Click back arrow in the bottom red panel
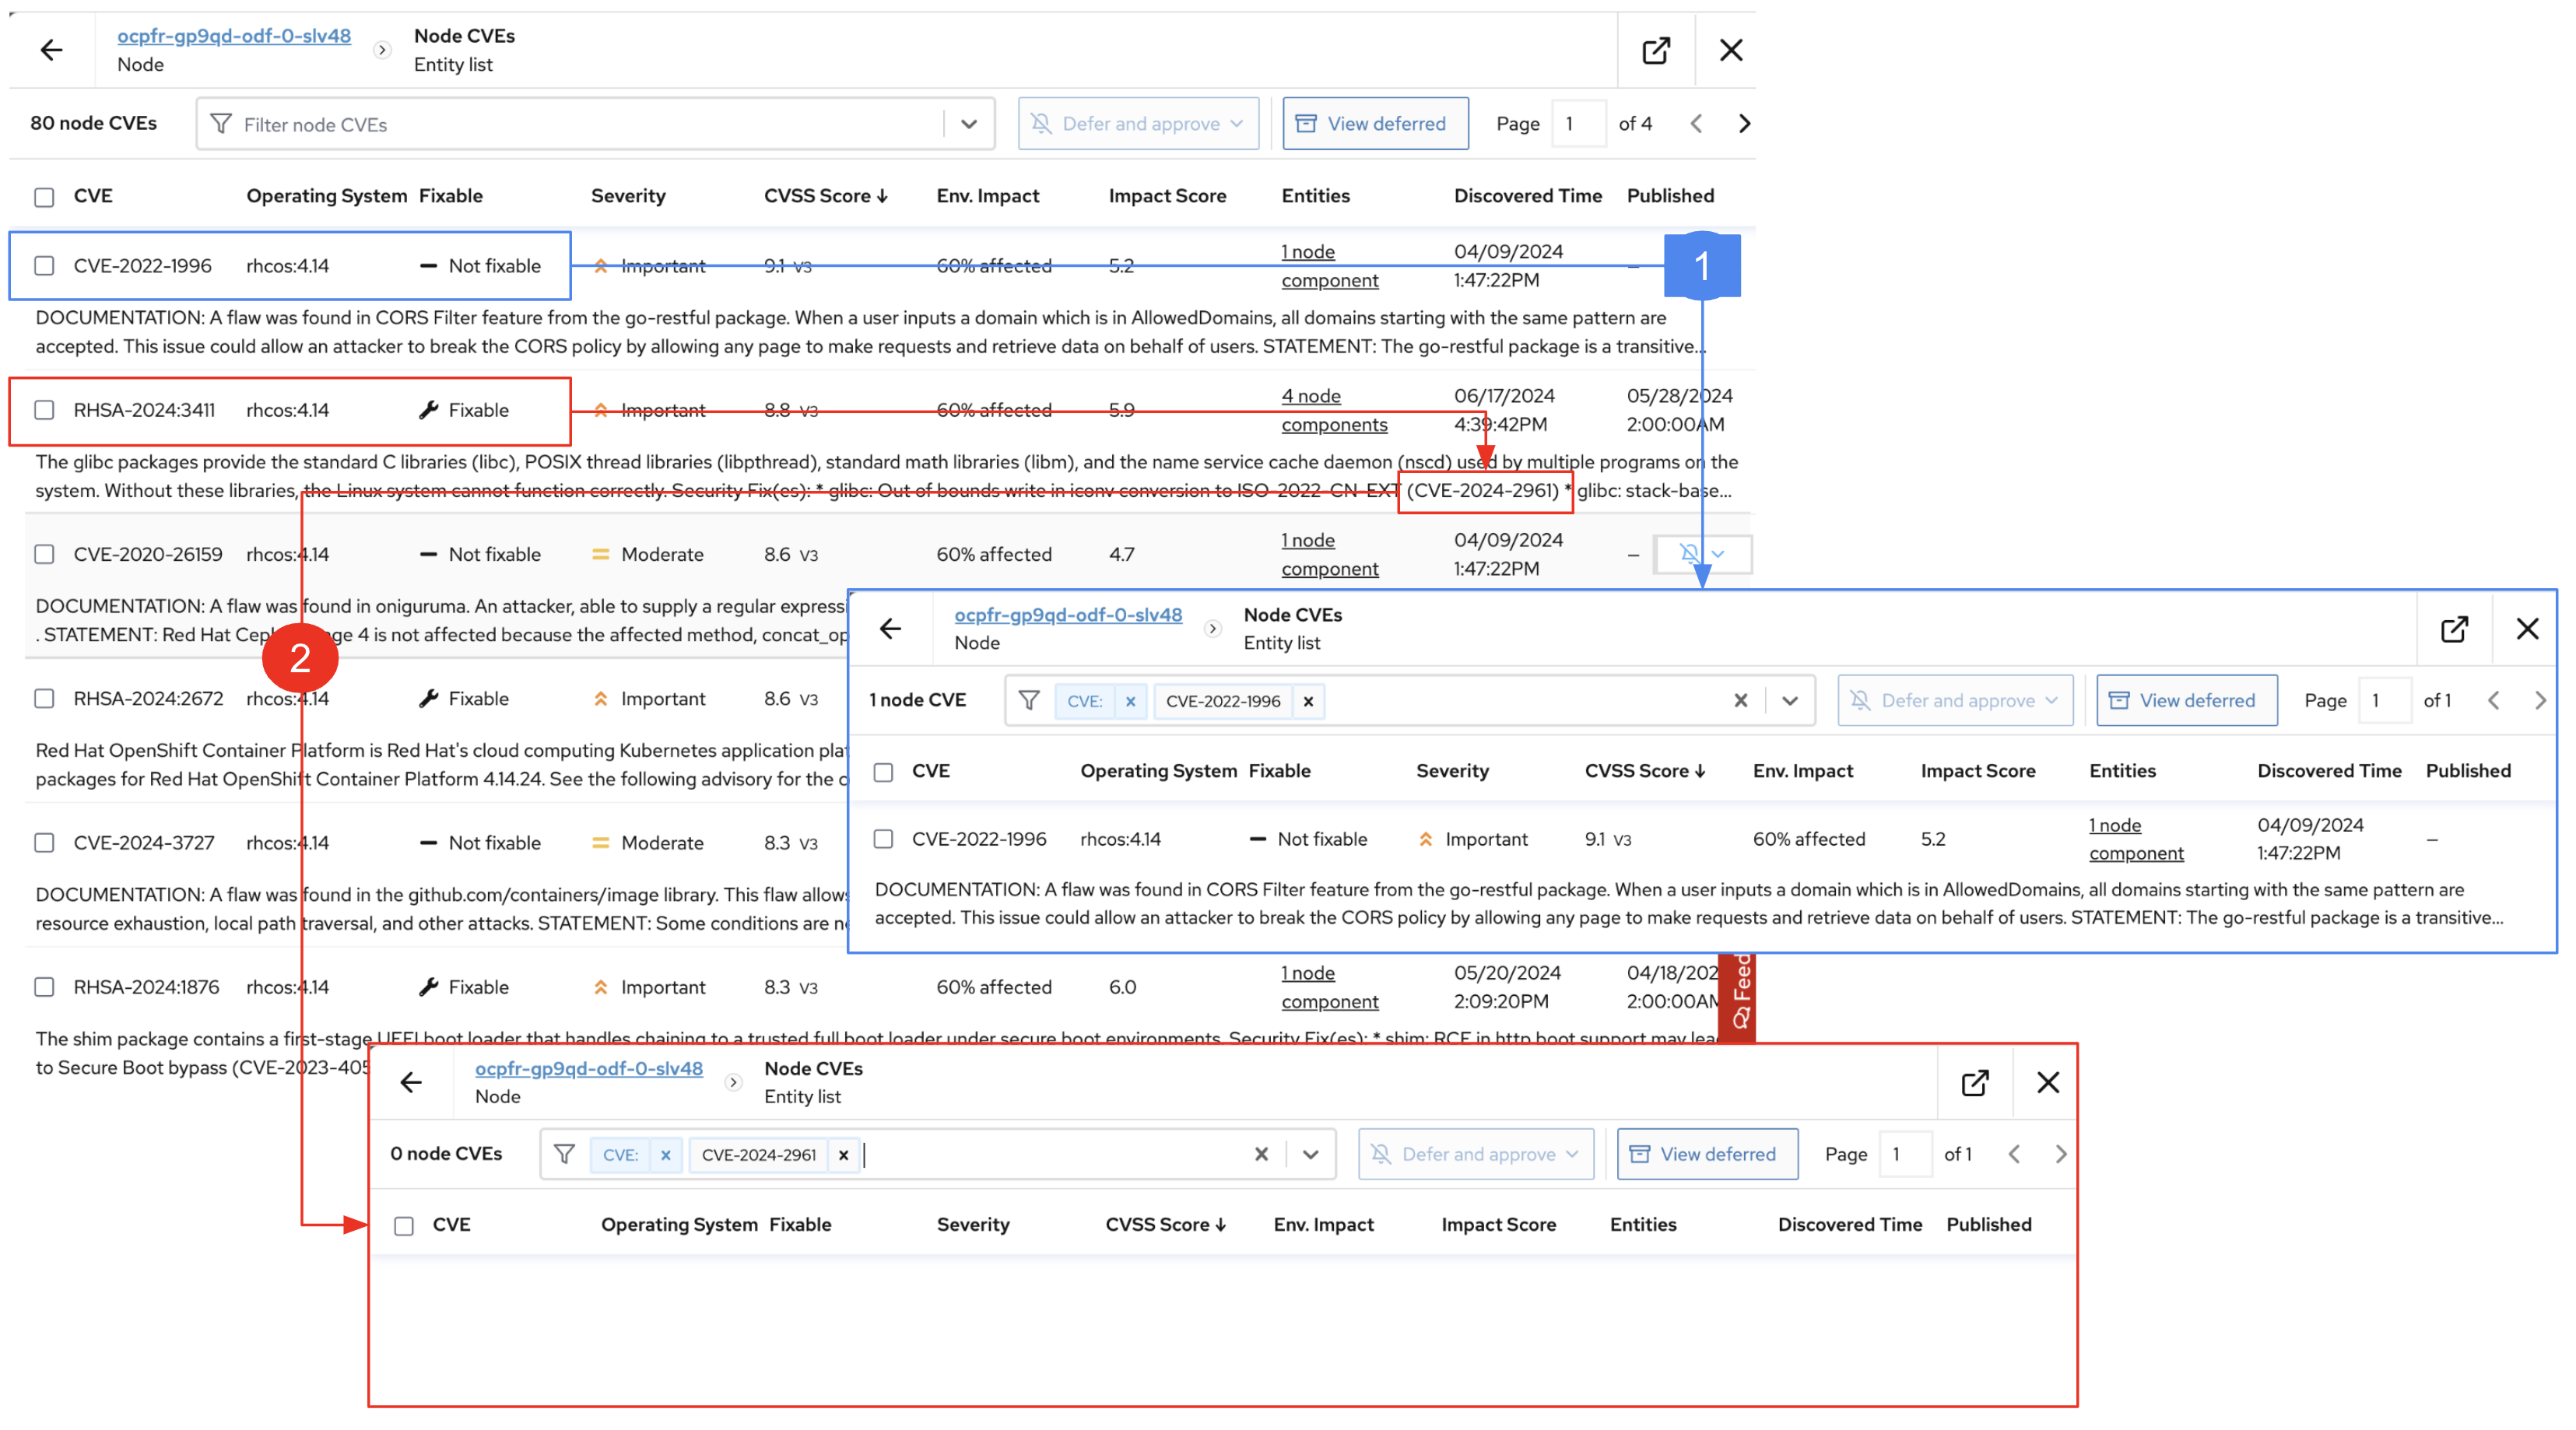The width and height of the screenshot is (2576, 1430). click(411, 1082)
